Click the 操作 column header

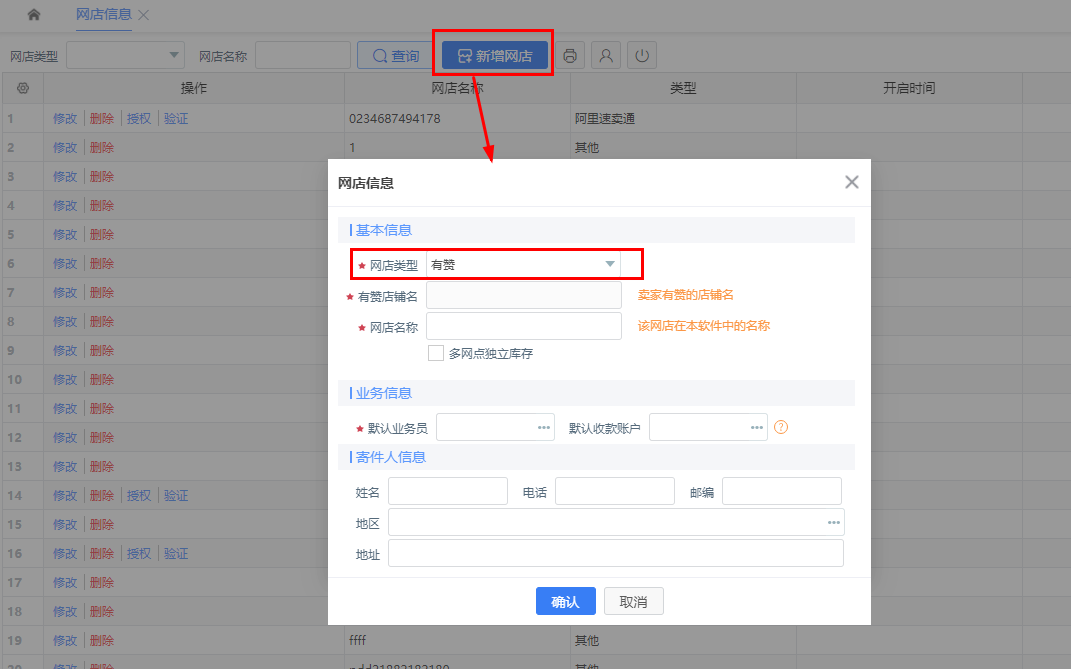click(194, 88)
